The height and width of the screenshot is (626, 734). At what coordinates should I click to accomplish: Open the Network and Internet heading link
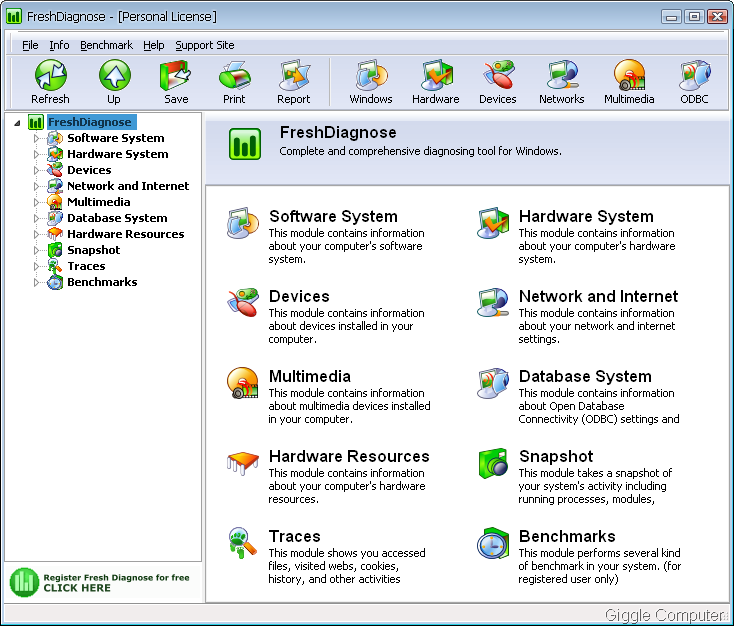click(x=598, y=296)
